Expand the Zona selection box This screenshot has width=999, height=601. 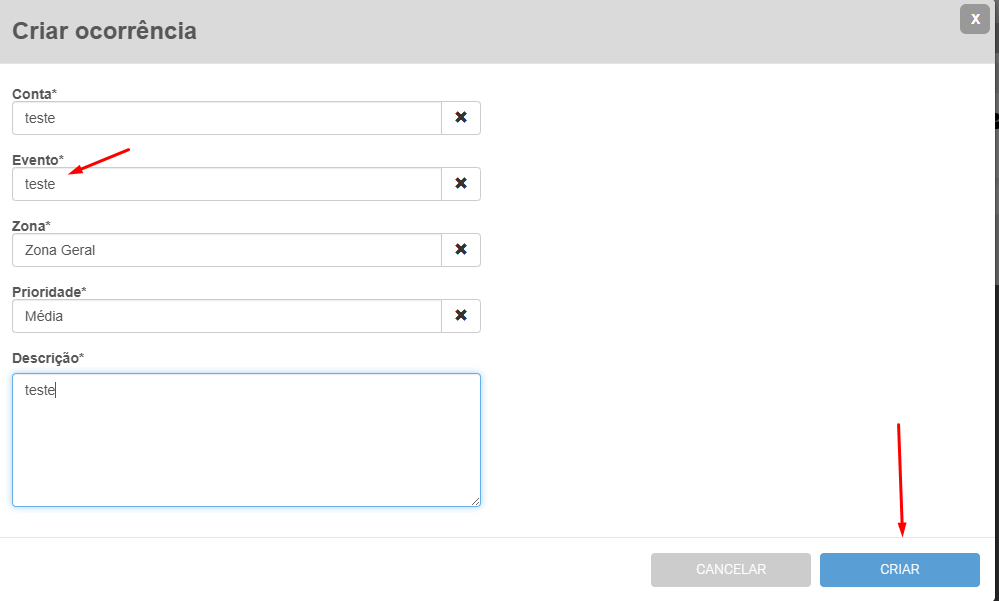click(x=227, y=250)
